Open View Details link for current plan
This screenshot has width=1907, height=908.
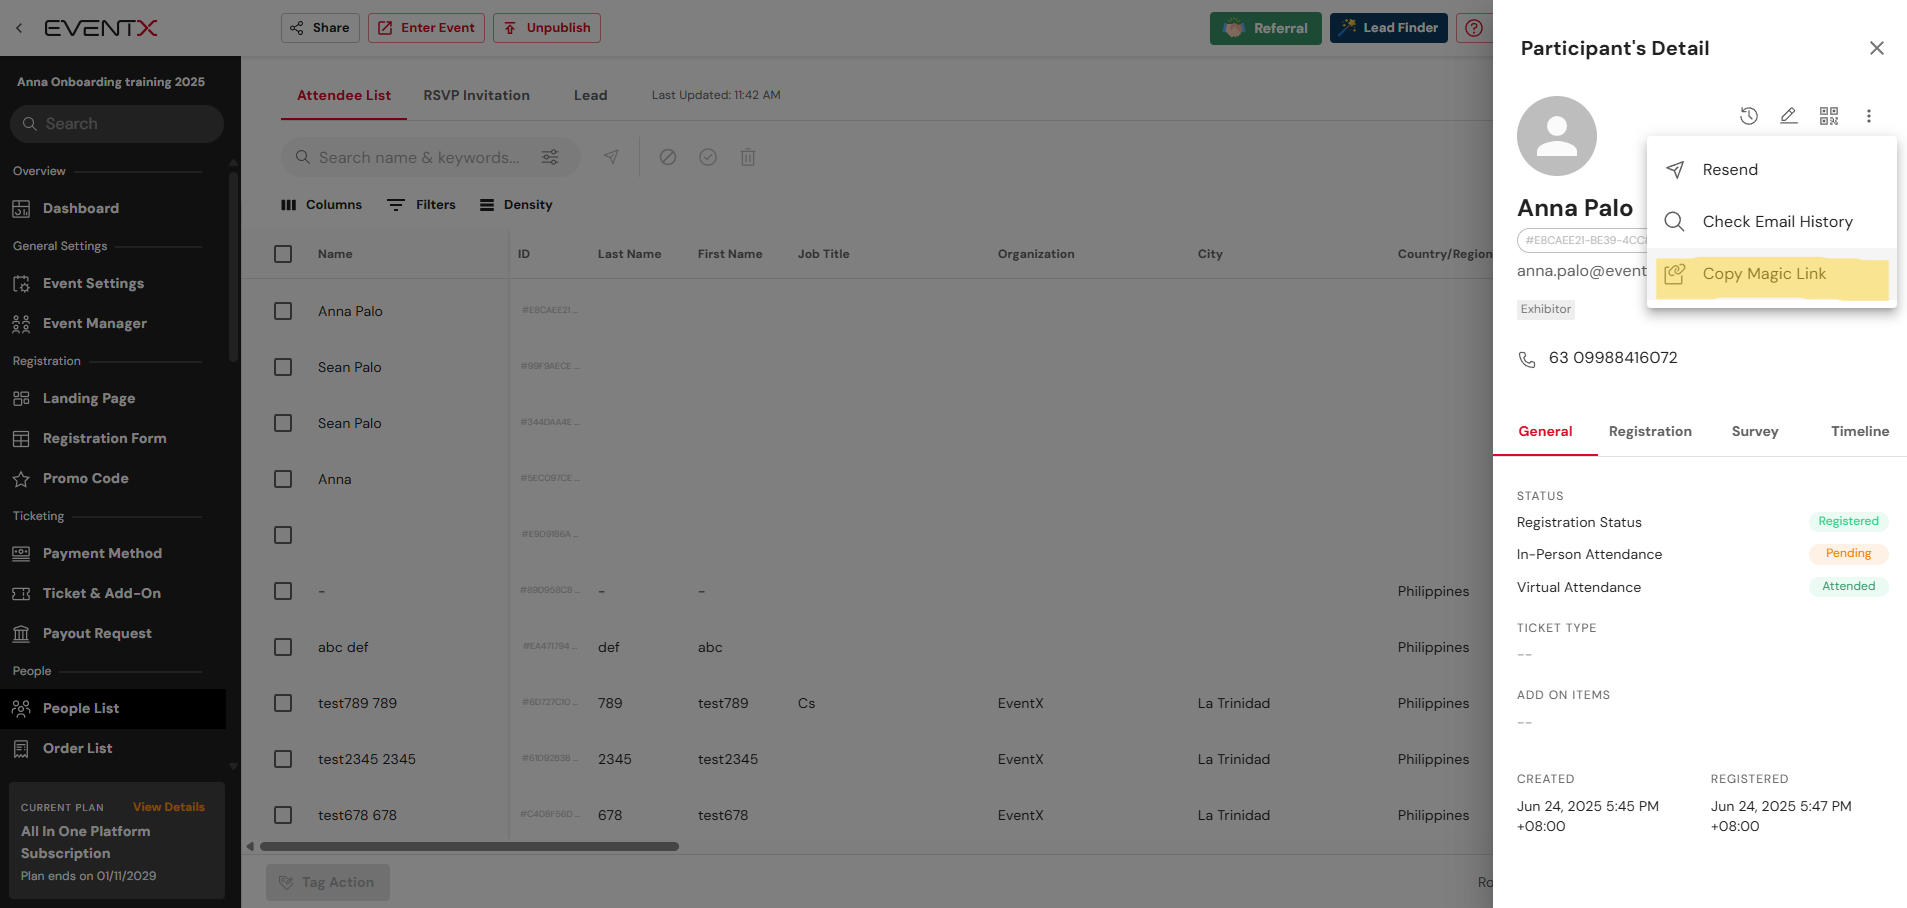pyautogui.click(x=168, y=807)
